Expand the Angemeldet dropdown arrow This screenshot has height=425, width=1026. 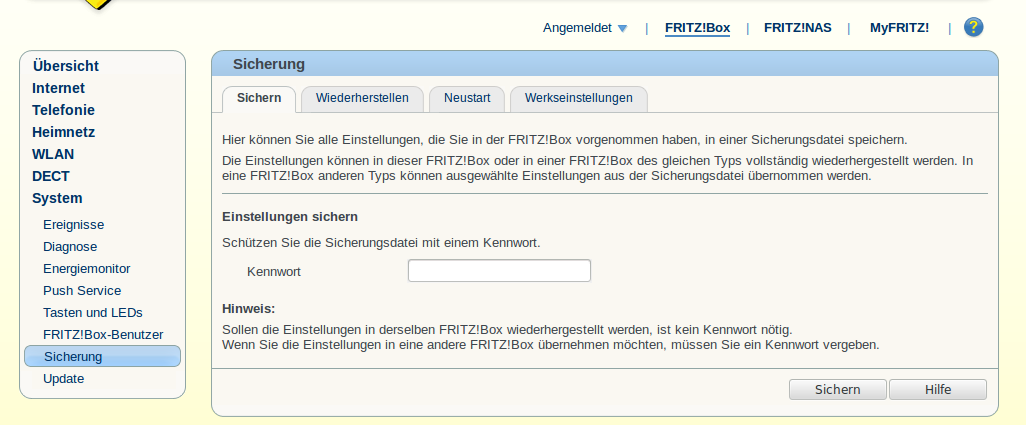622,28
